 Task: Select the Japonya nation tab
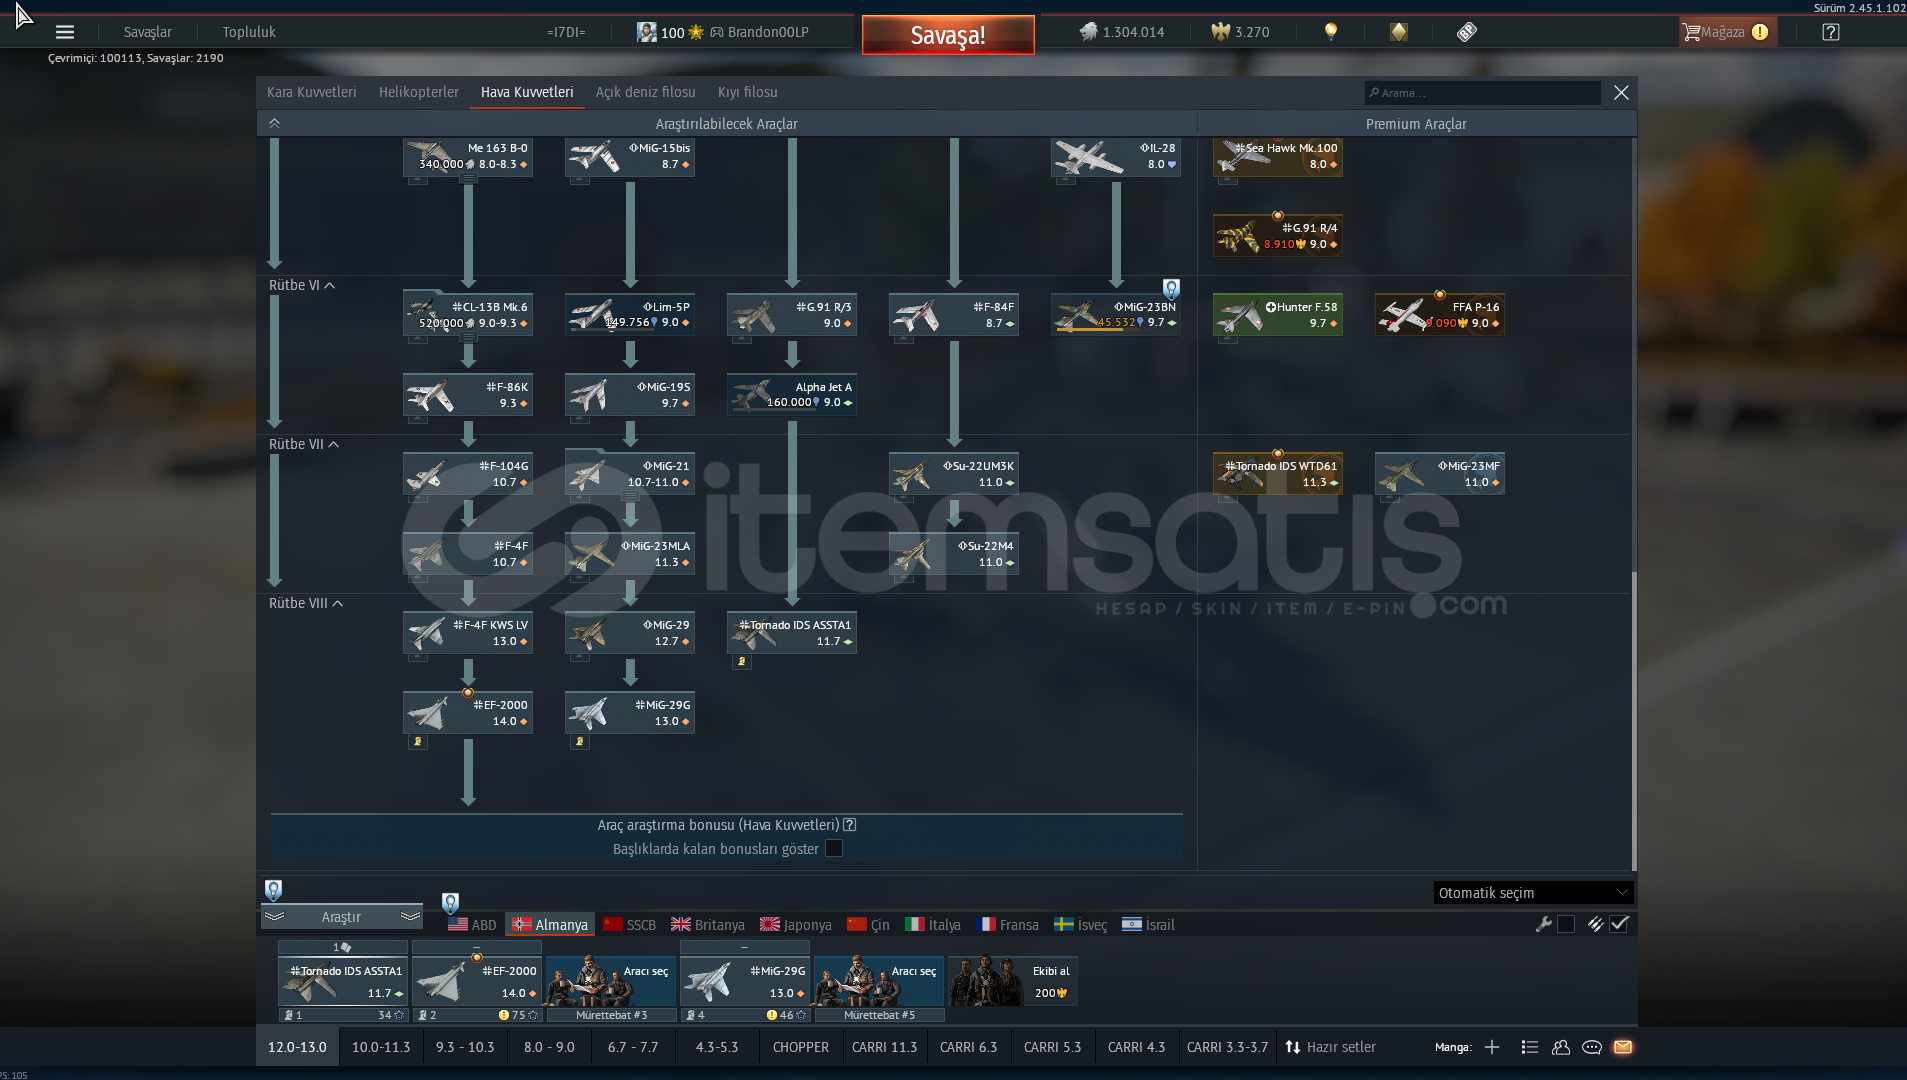796,925
